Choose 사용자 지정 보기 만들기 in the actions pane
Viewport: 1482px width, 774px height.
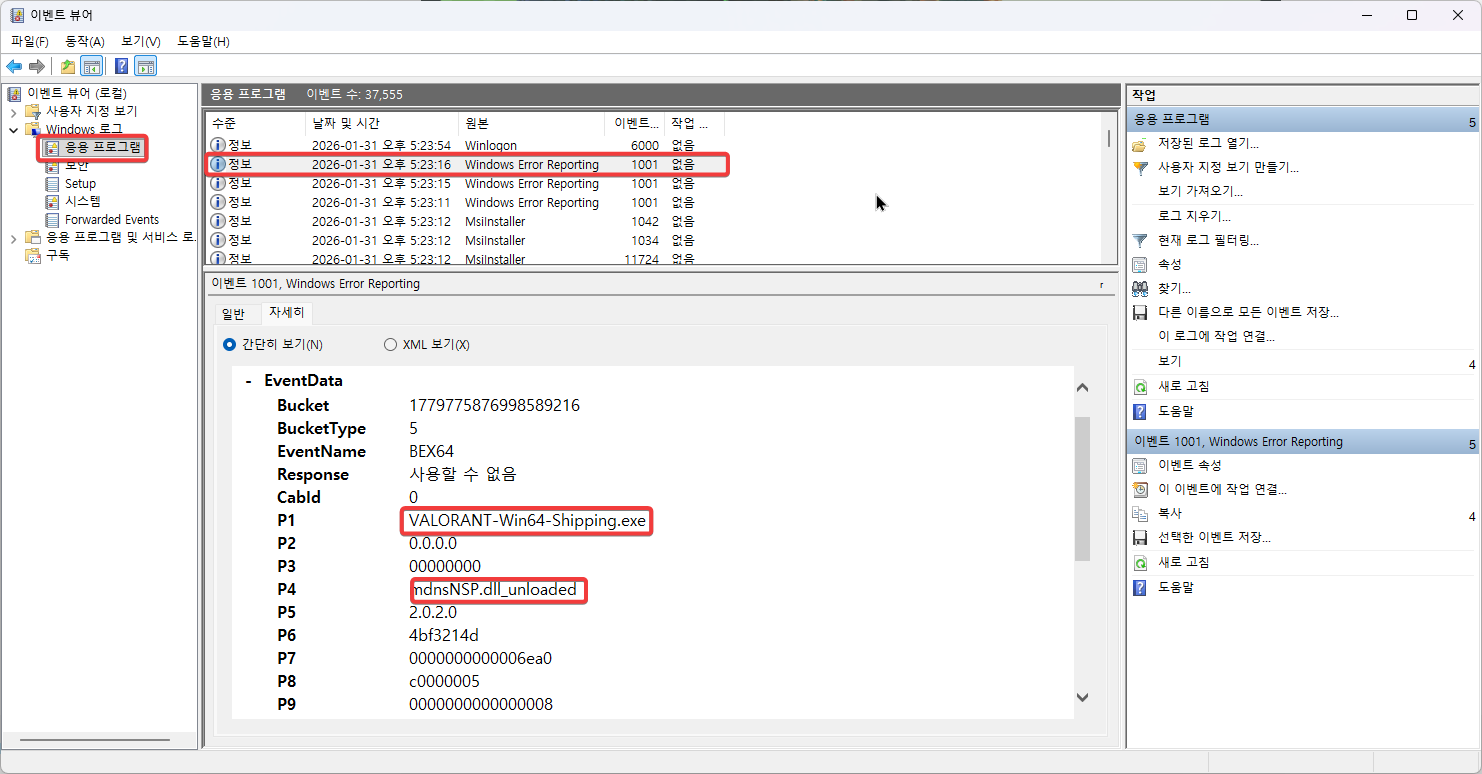tap(1228, 168)
